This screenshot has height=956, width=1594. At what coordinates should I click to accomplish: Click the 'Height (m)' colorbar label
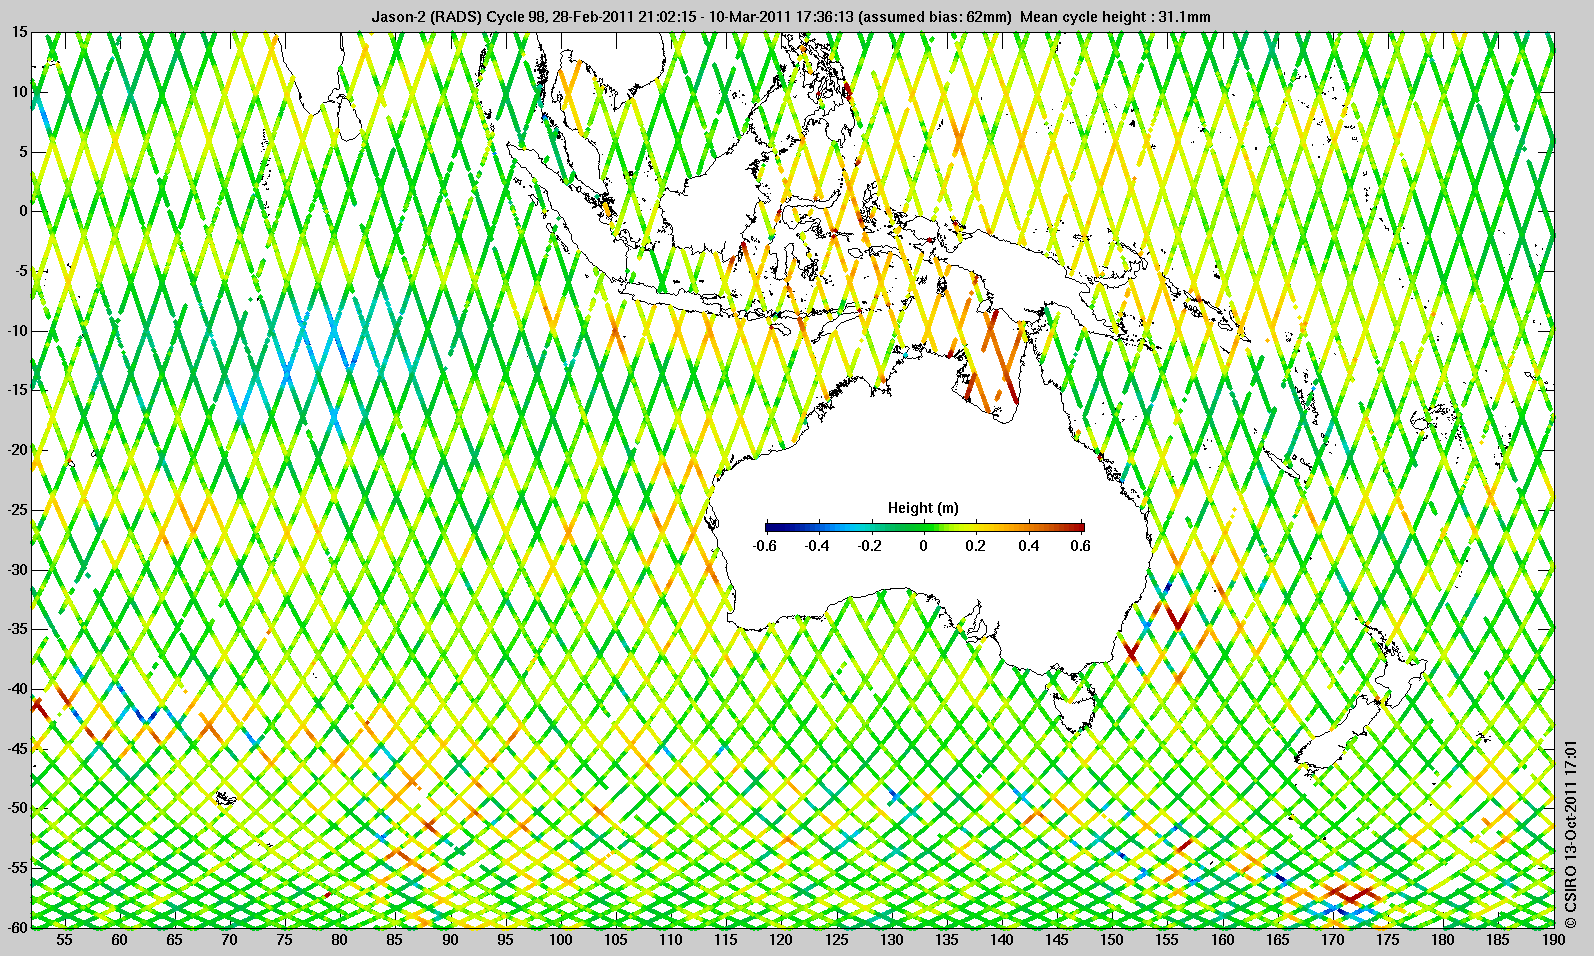[923, 508]
